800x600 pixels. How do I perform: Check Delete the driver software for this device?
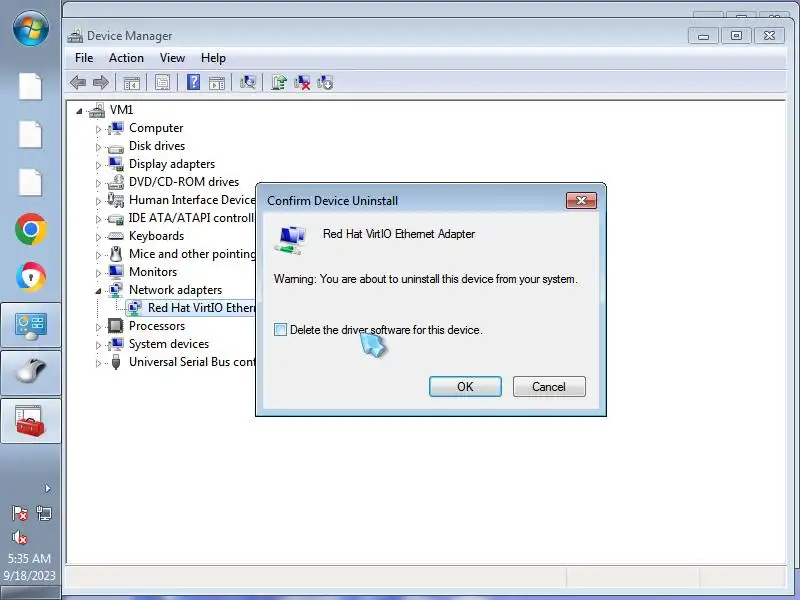coord(280,330)
